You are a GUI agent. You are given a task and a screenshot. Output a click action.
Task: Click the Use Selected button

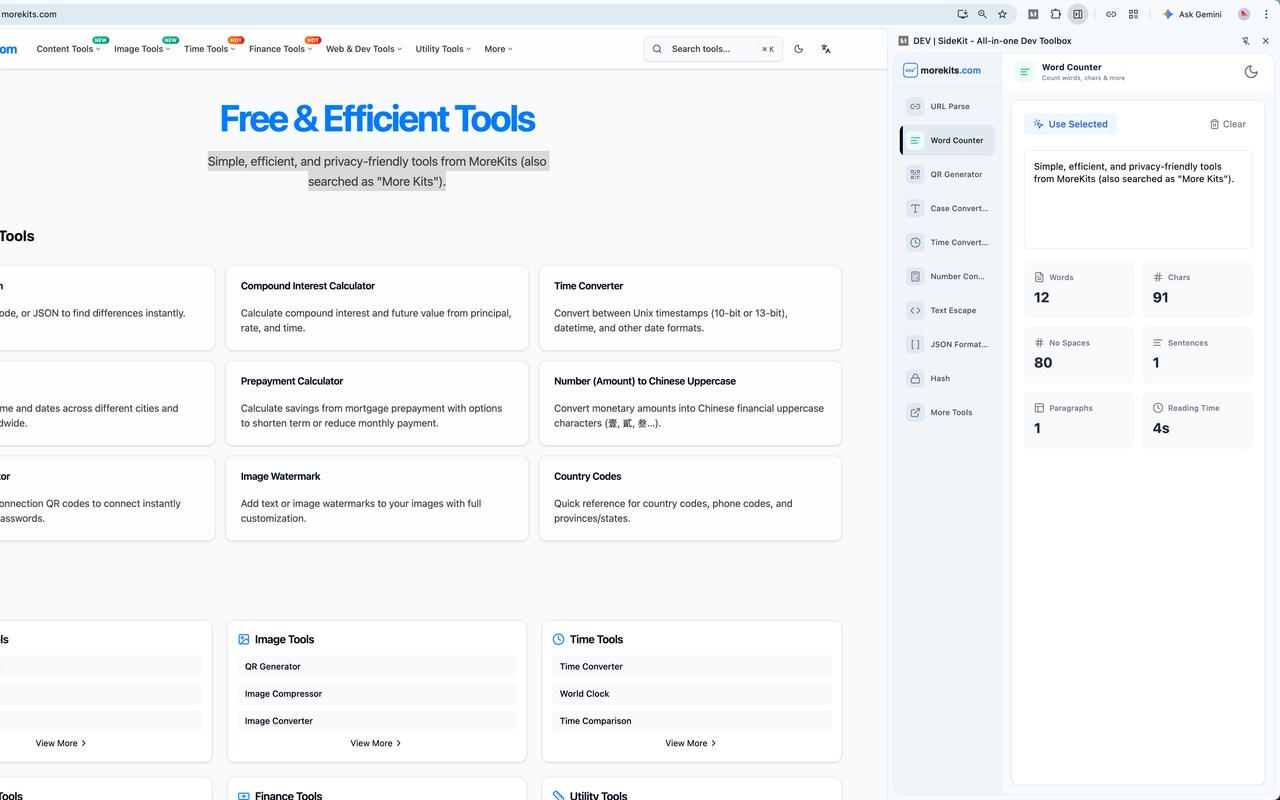pyautogui.click(x=1070, y=124)
